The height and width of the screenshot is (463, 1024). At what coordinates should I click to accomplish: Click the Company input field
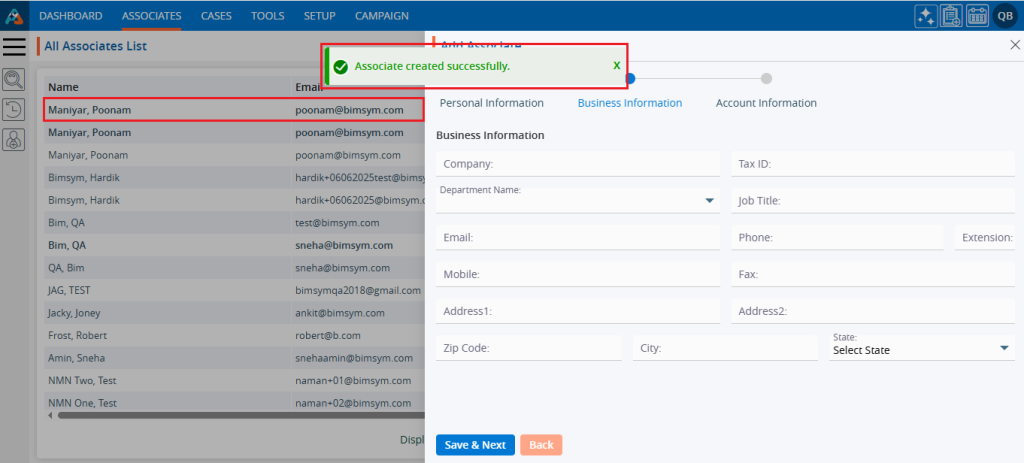(578, 164)
